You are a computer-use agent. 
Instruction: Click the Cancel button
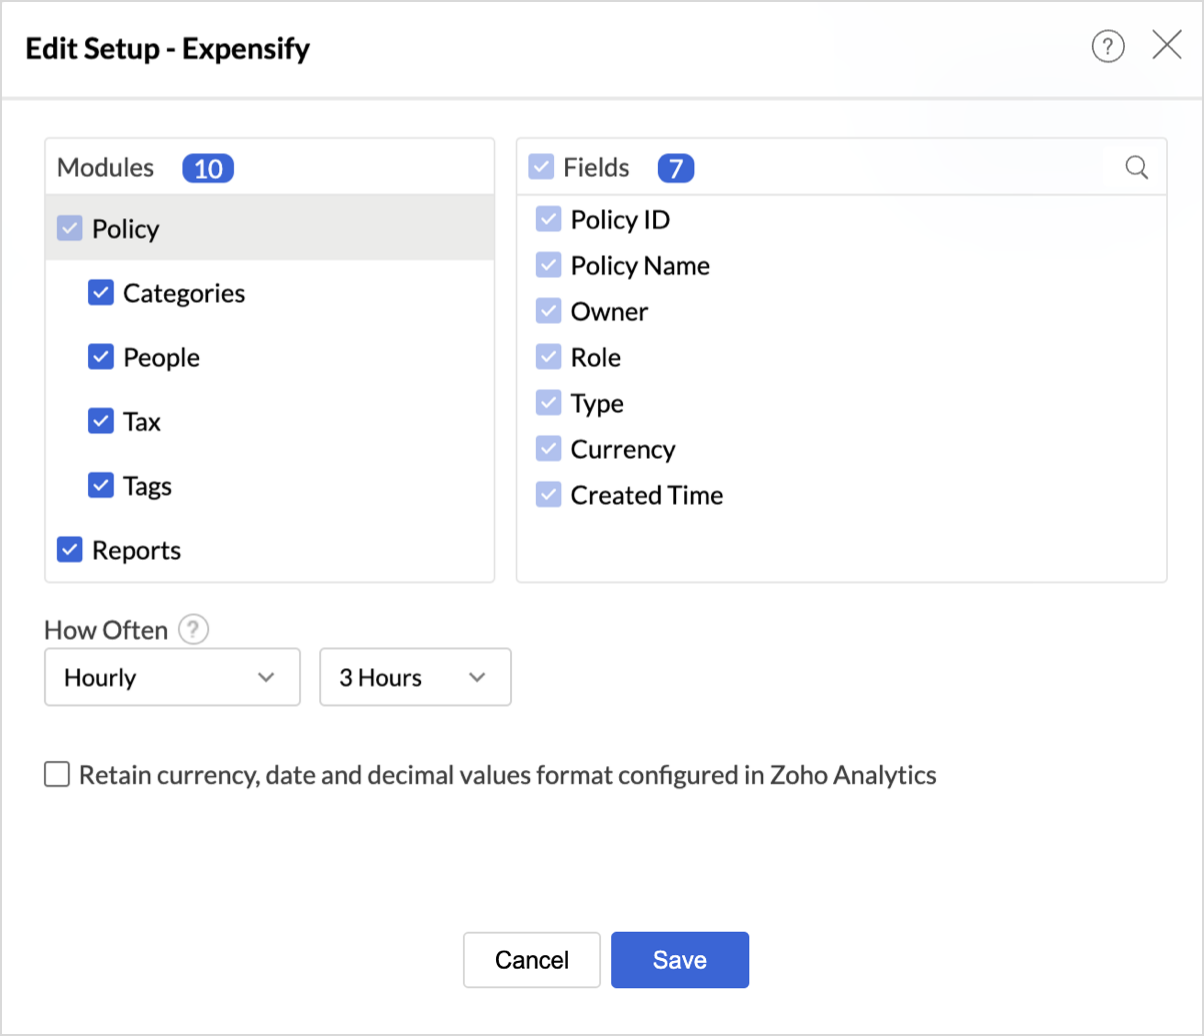point(532,960)
